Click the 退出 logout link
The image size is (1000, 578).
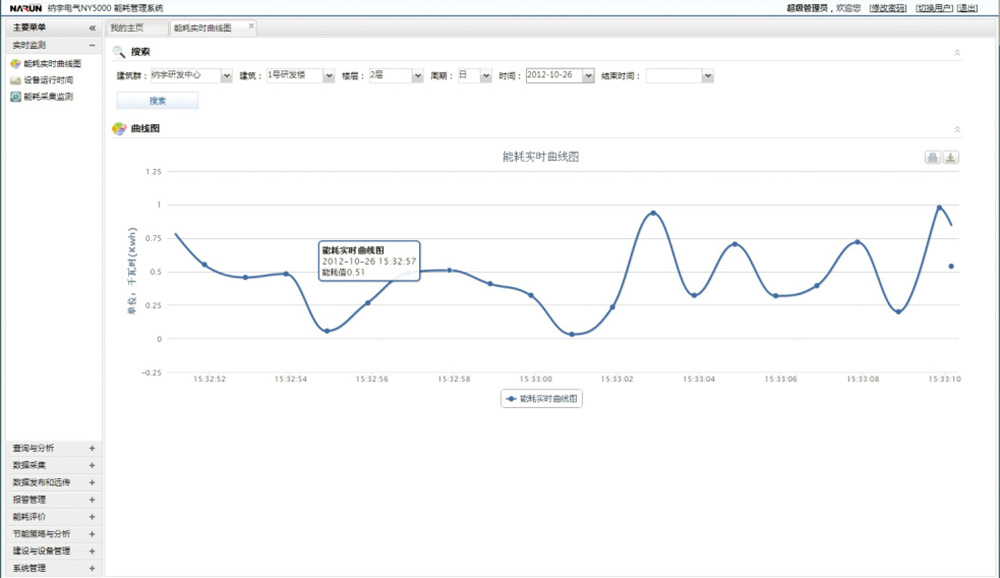tap(967, 8)
